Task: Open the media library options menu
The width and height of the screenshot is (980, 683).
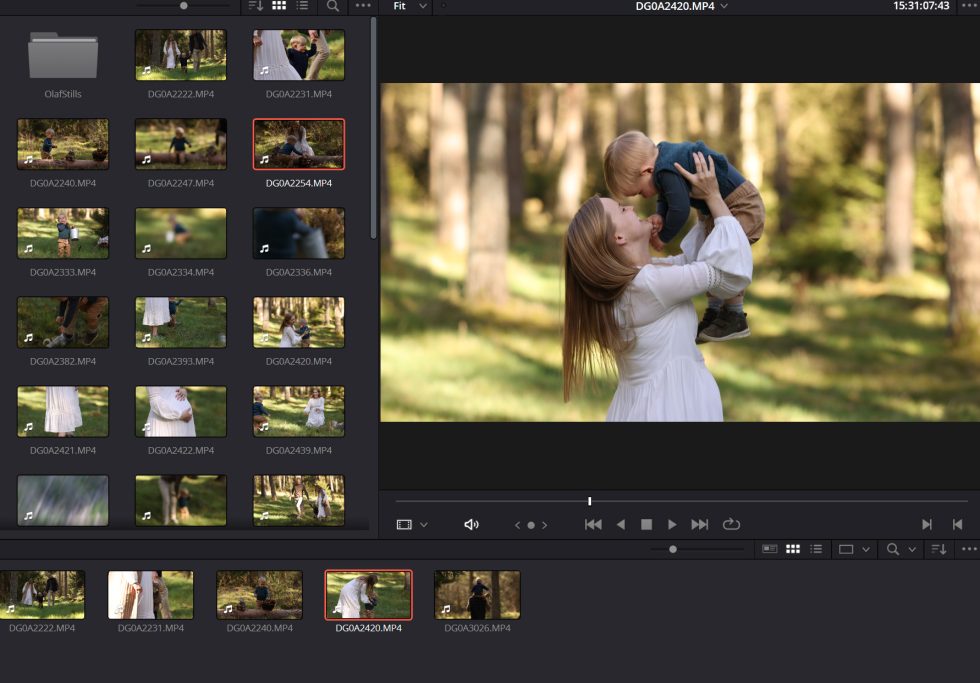Action: 364,7
